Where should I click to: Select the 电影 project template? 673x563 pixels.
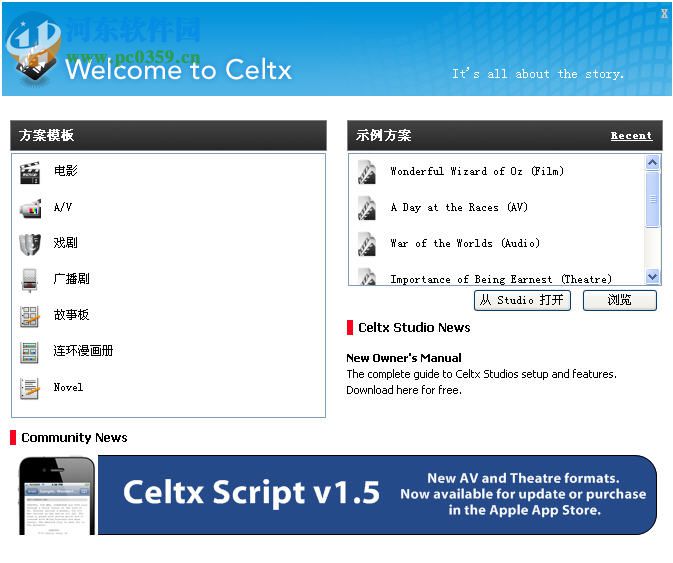click(x=66, y=171)
